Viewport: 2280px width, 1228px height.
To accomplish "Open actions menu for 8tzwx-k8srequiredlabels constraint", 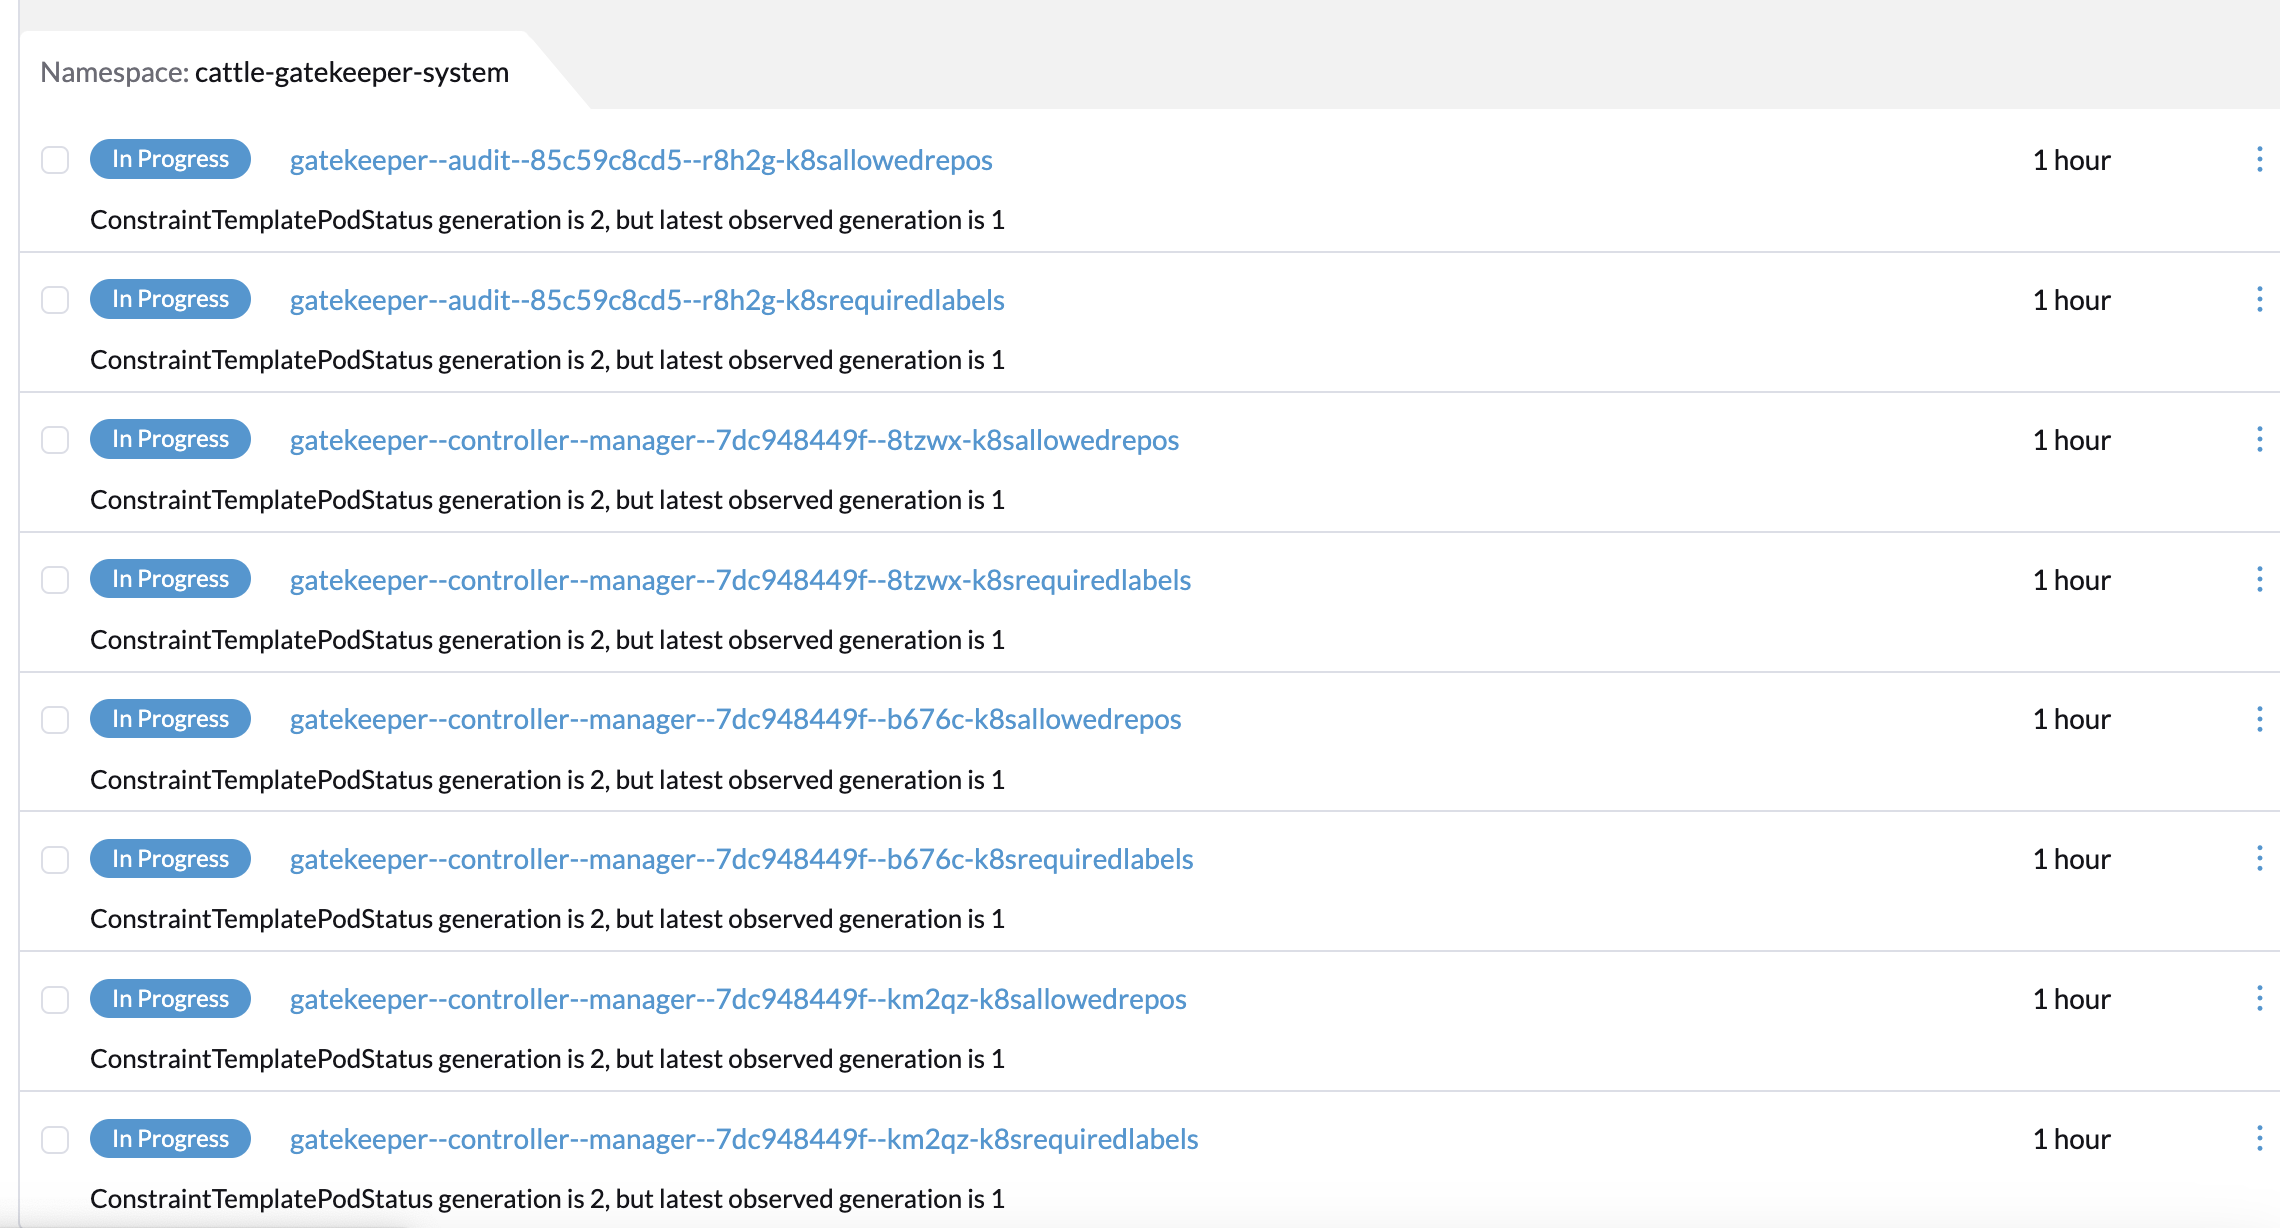I will (2260, 578).
